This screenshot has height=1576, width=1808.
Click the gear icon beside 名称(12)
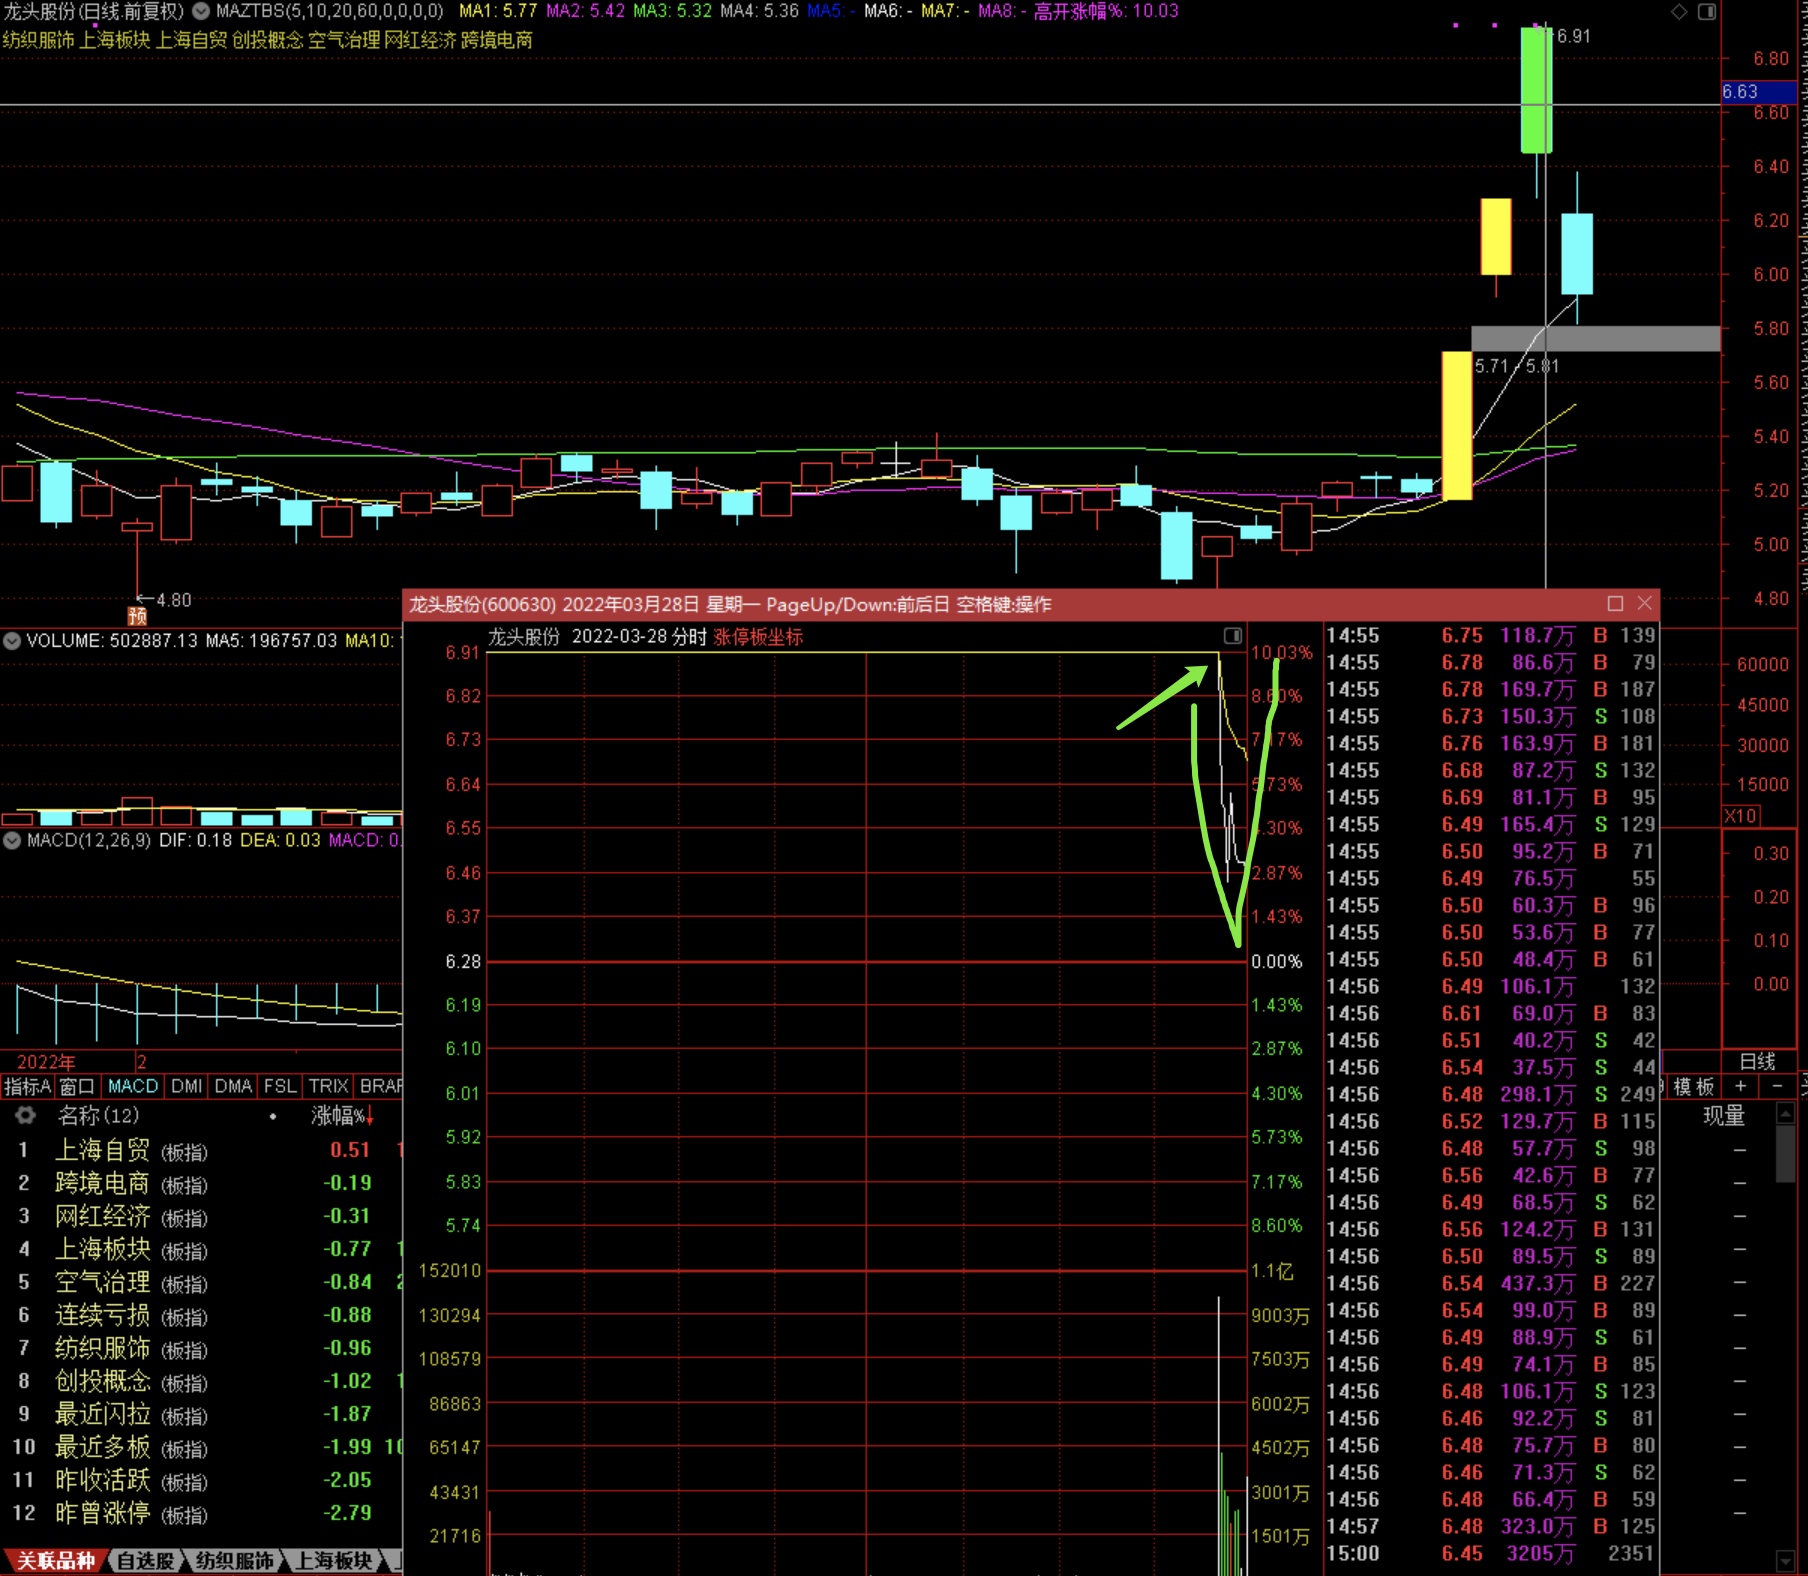click(25, 1115)
